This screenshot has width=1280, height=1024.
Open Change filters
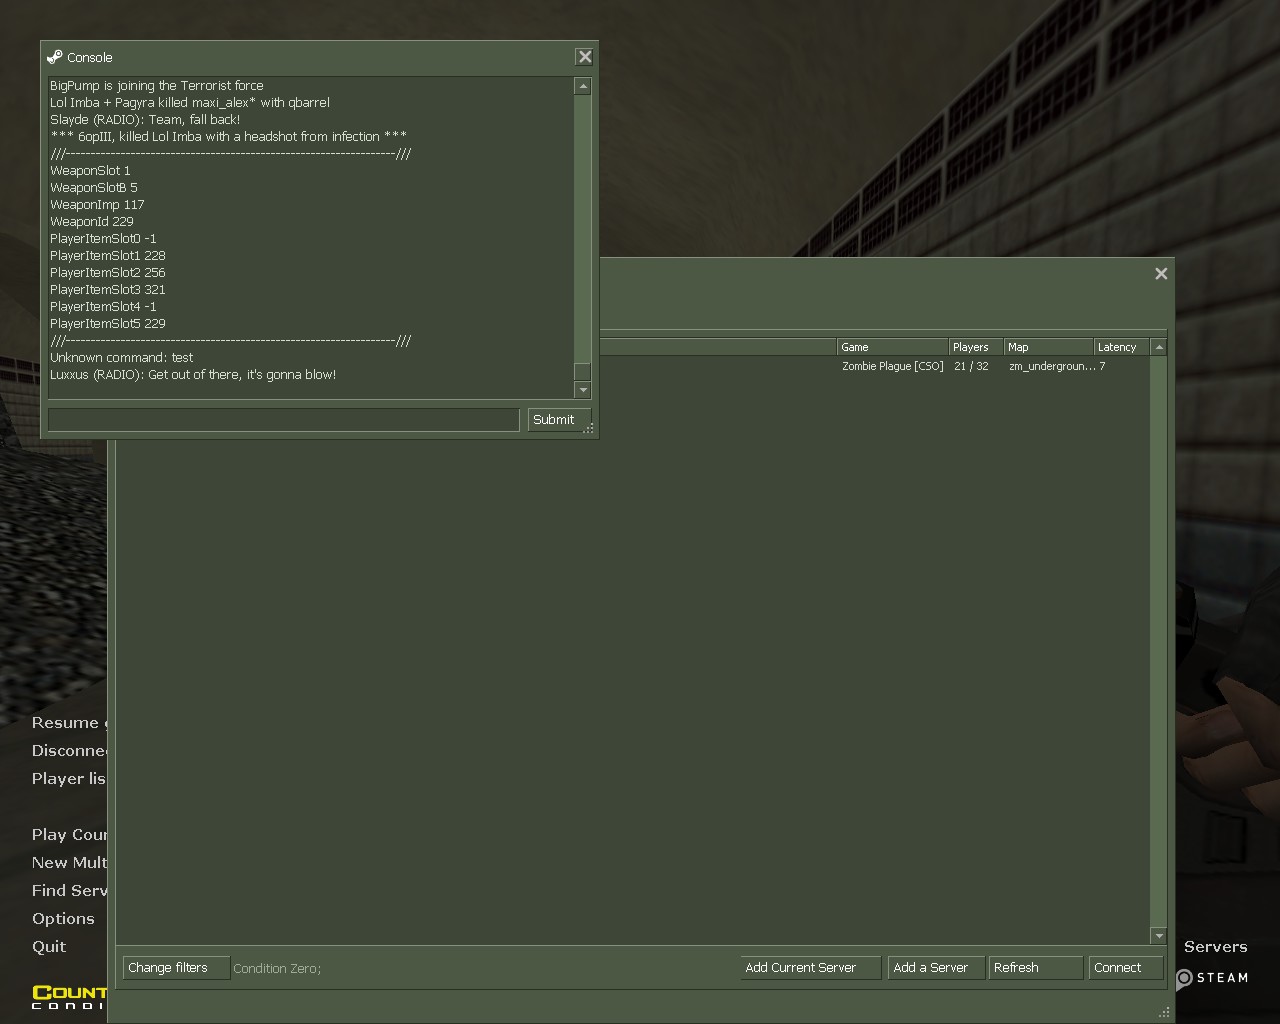tap(176, 968)
